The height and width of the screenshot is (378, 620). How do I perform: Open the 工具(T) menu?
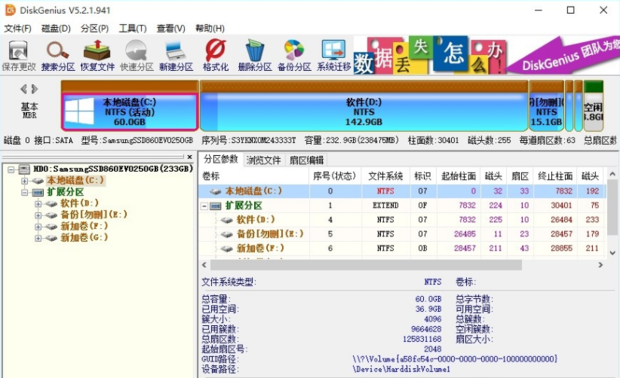[x=132, y=28]
